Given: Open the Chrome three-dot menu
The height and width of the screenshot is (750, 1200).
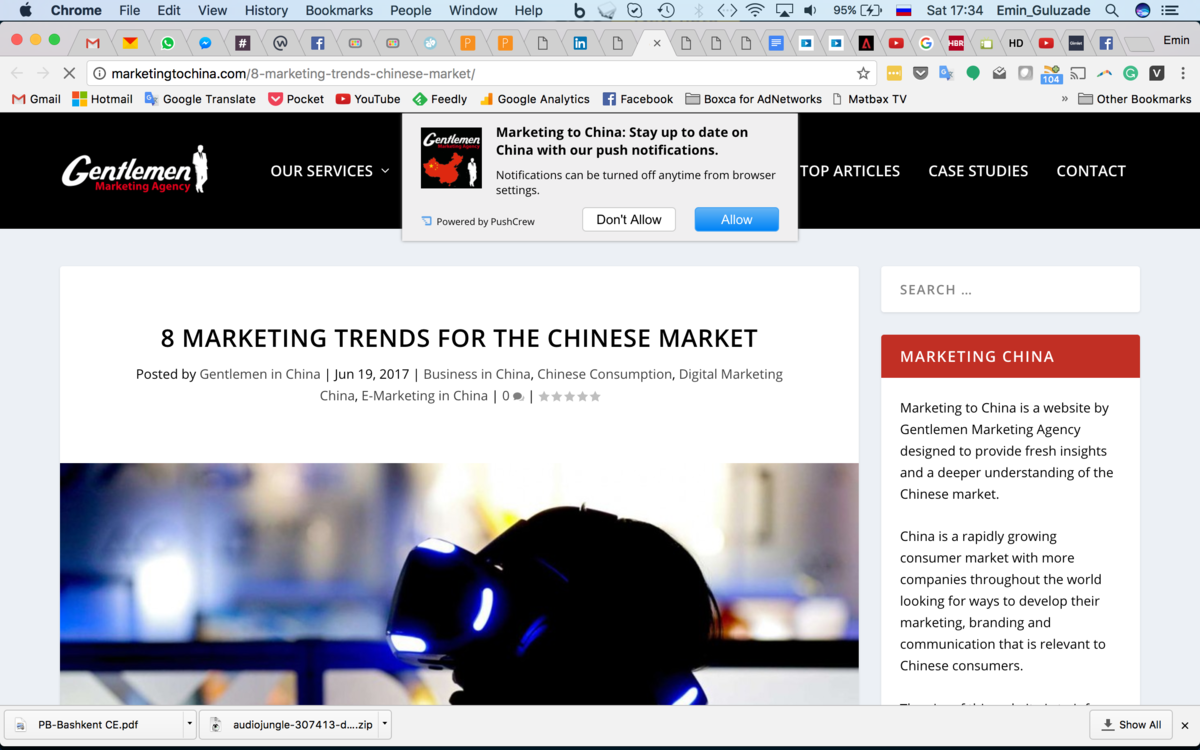Looking at the screenshot, I should pyautogui.click(x=1183, y=73).
